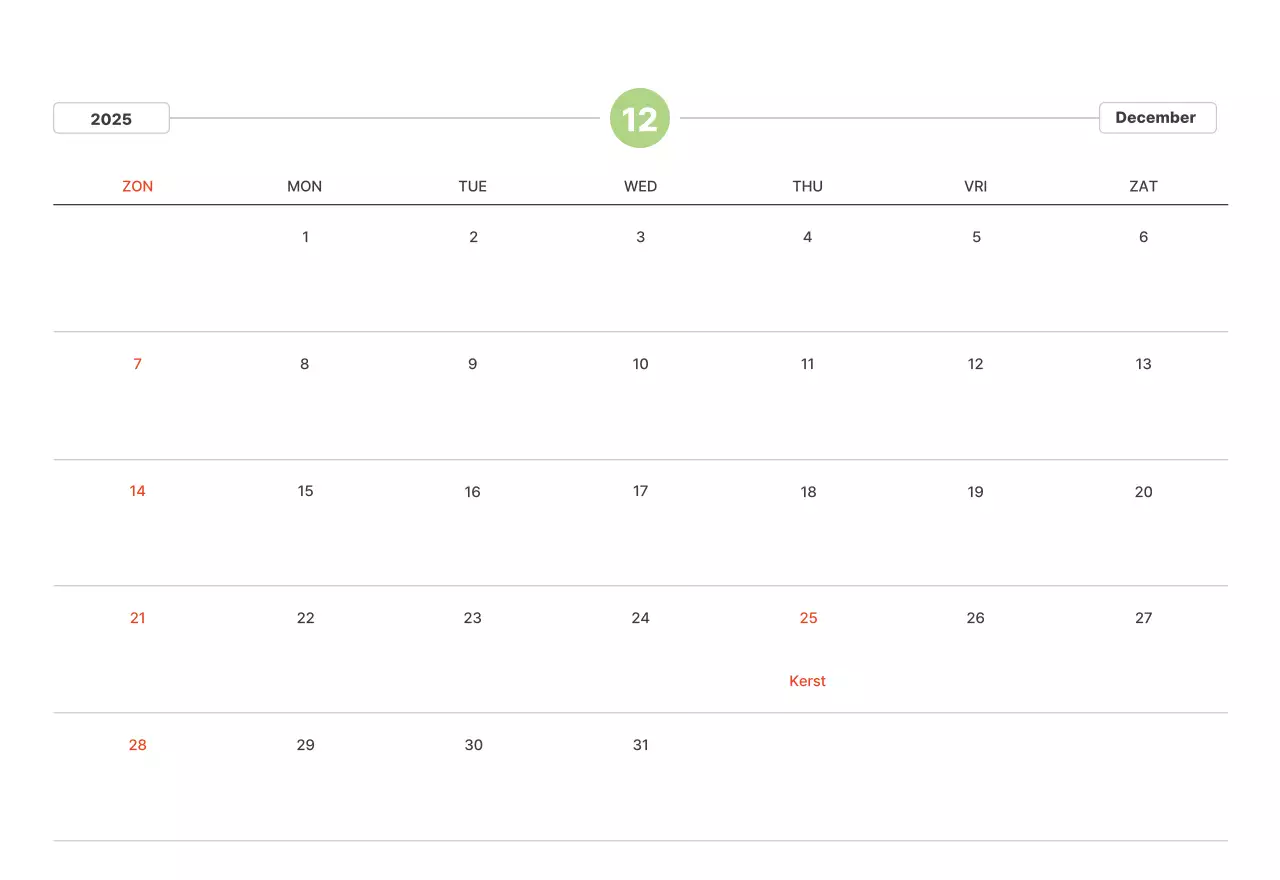Select Sunday December 7 in red
Viewport: 1280px width, 880px height.
(x=138, y=364)
